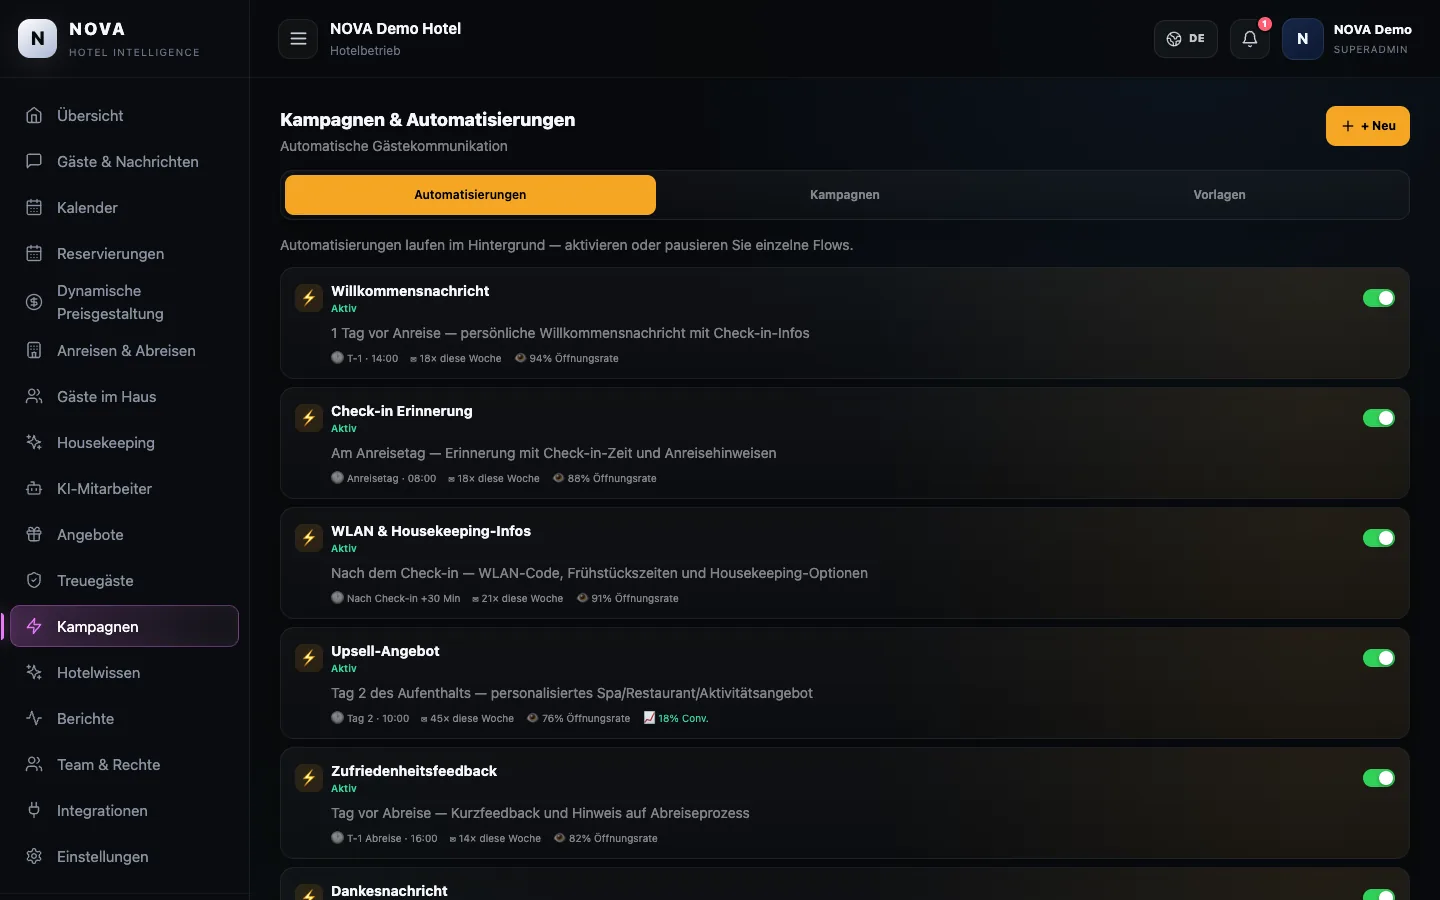Toggle the Check-in Erinnerung automation
Viewport: 1440px width, 900px height.
pos(1379,418)
